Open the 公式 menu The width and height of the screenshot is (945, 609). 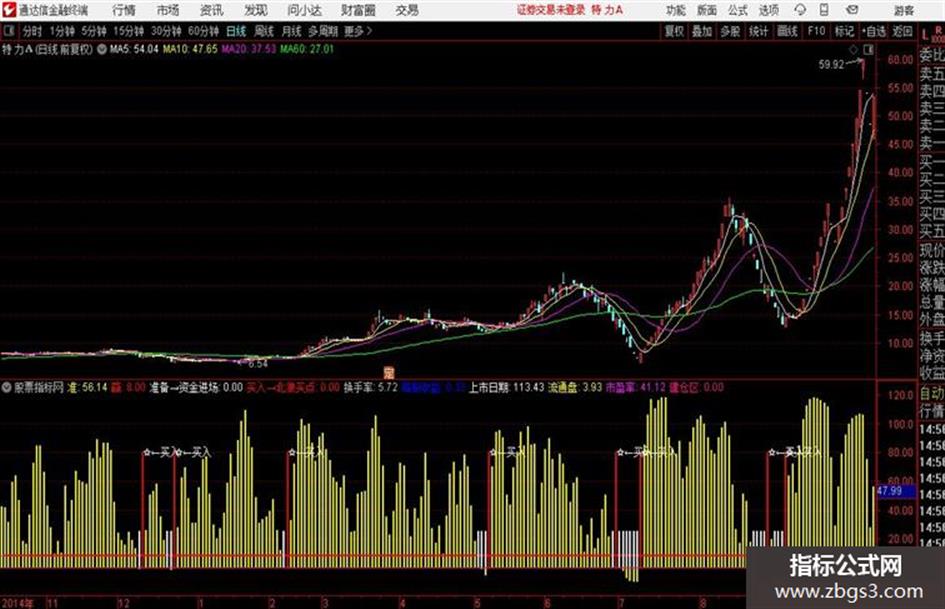coord(737,10)
